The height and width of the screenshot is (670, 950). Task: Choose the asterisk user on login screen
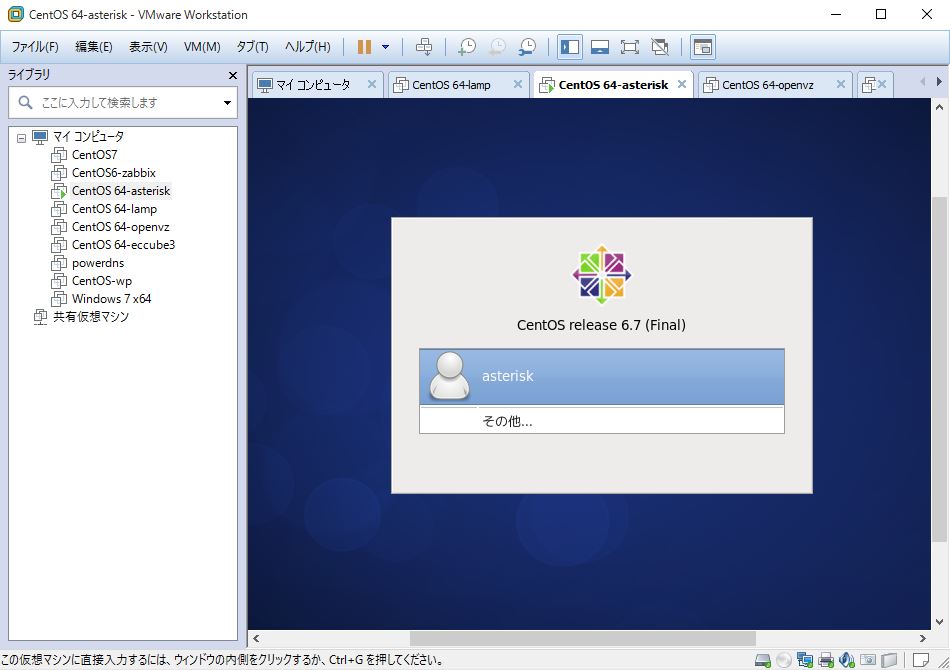[x=602, y=376]
